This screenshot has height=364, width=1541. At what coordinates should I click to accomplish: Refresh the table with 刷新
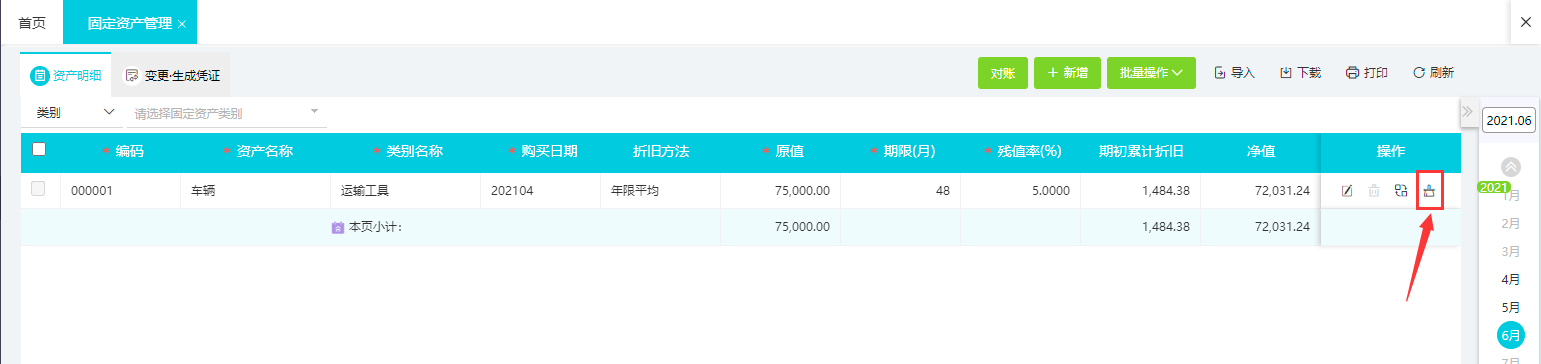pyautogui.click(x=1433, y=73)
